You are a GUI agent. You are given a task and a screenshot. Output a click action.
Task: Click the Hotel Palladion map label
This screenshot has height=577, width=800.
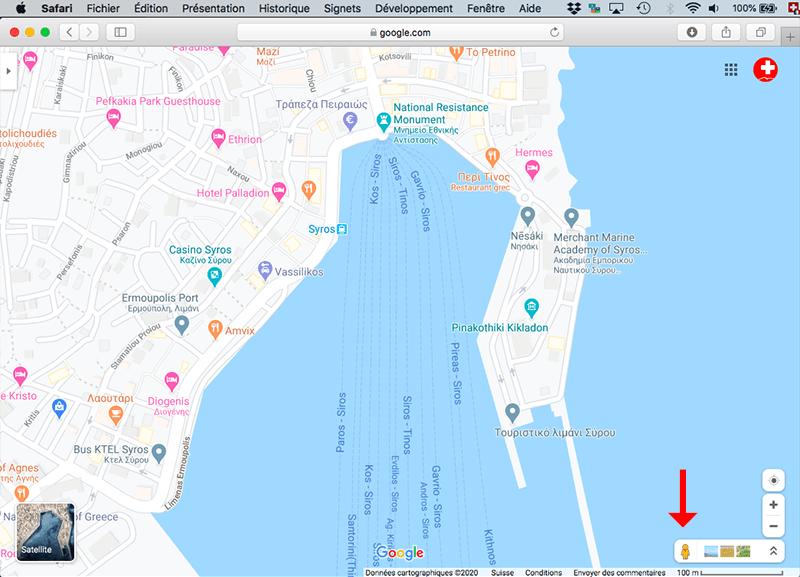[233, 193]
